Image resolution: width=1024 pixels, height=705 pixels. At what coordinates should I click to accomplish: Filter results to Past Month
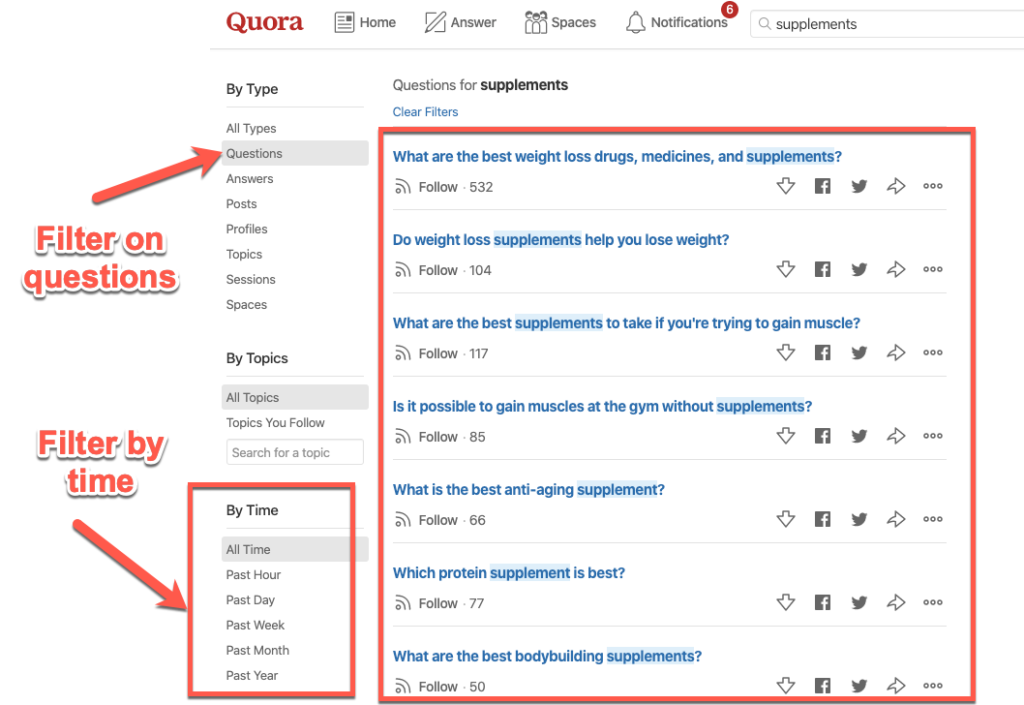pos(257,650)
